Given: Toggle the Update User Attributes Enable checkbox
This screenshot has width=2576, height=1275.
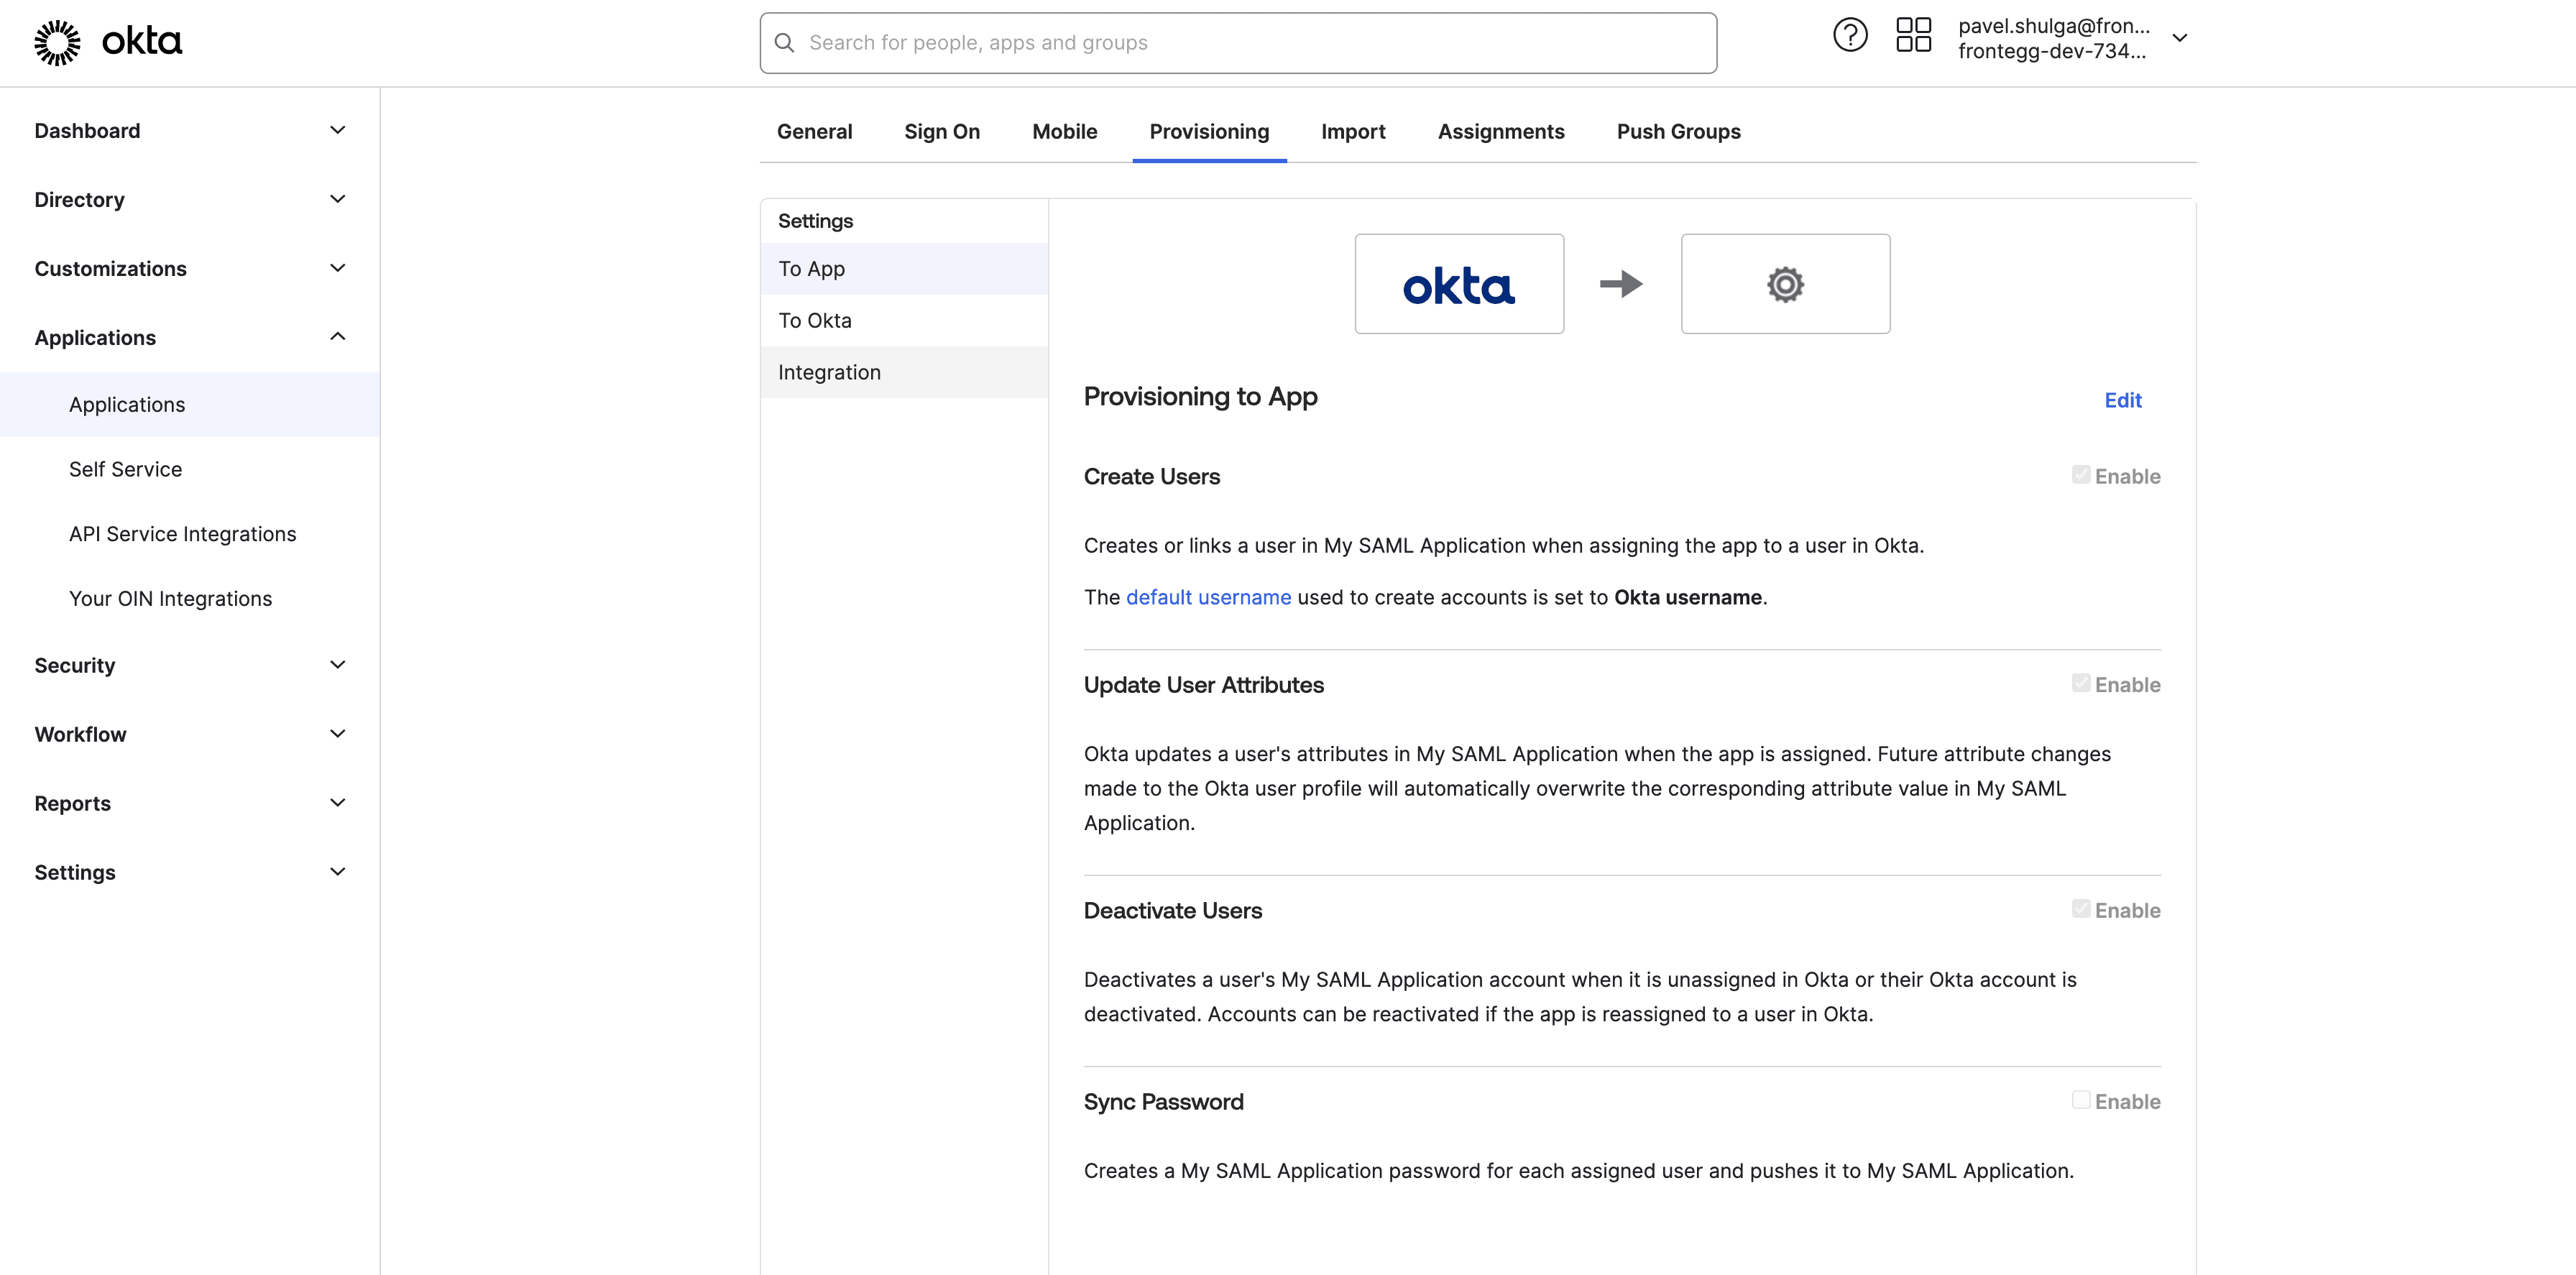Looking at the screenshot, I should tap(2081, 683).
